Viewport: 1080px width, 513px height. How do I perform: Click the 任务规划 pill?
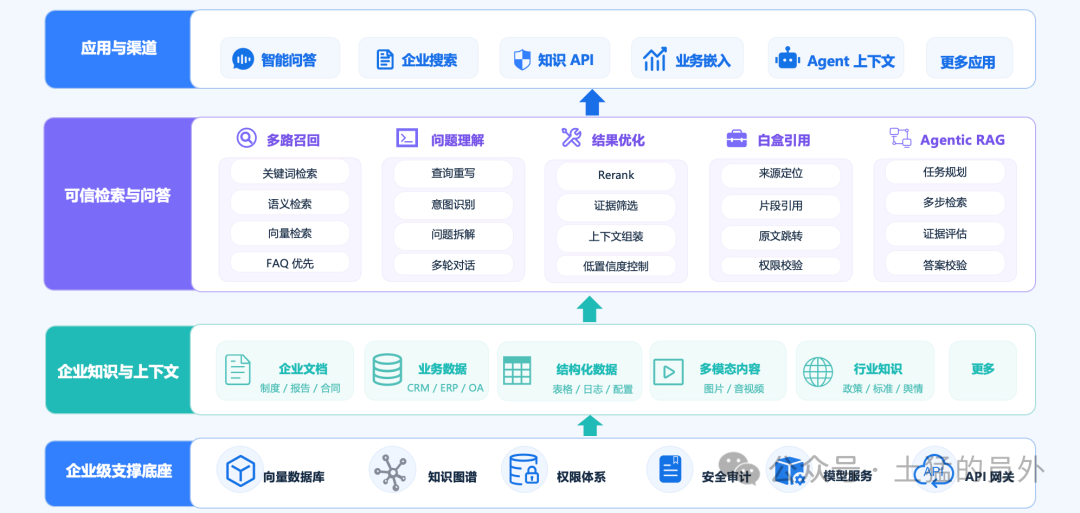(x=945, y=172)
